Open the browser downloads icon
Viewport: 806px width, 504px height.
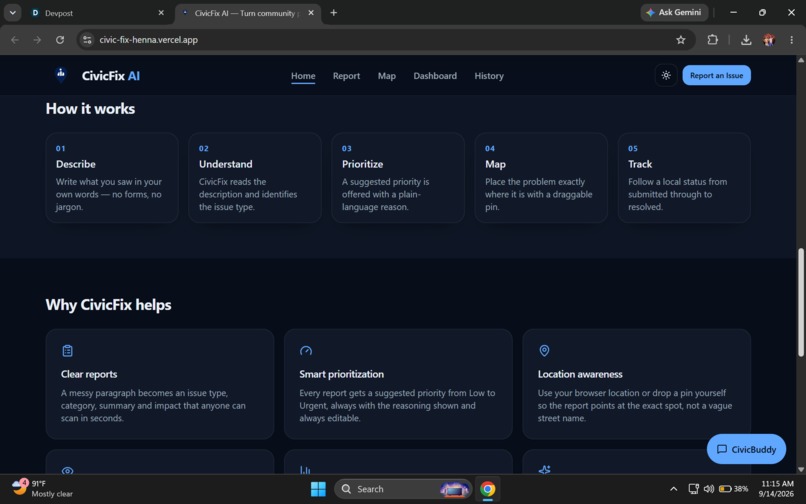[746, 40]
